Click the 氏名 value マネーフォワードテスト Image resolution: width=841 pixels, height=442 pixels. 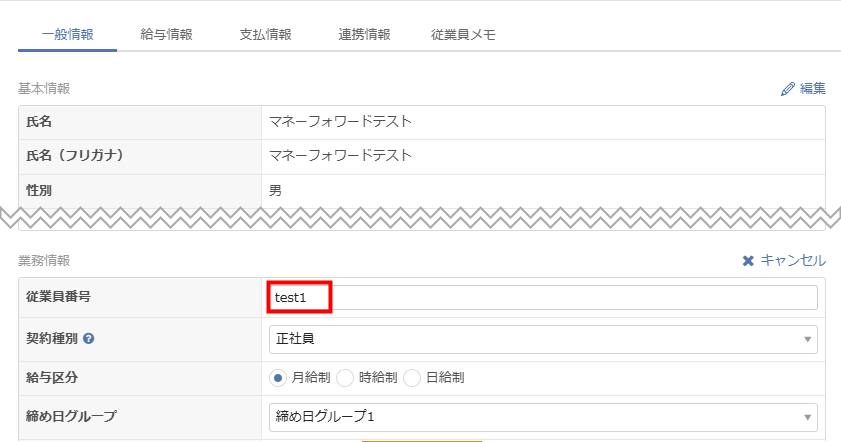341,122
